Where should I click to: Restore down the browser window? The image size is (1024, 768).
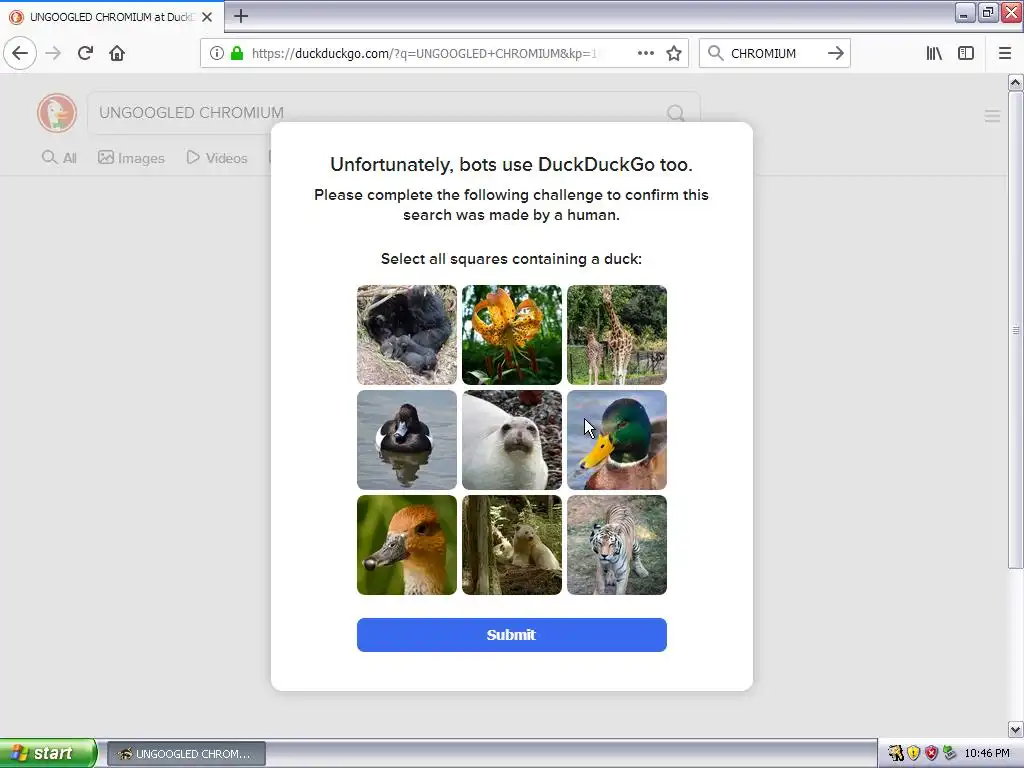click(988, 12)
